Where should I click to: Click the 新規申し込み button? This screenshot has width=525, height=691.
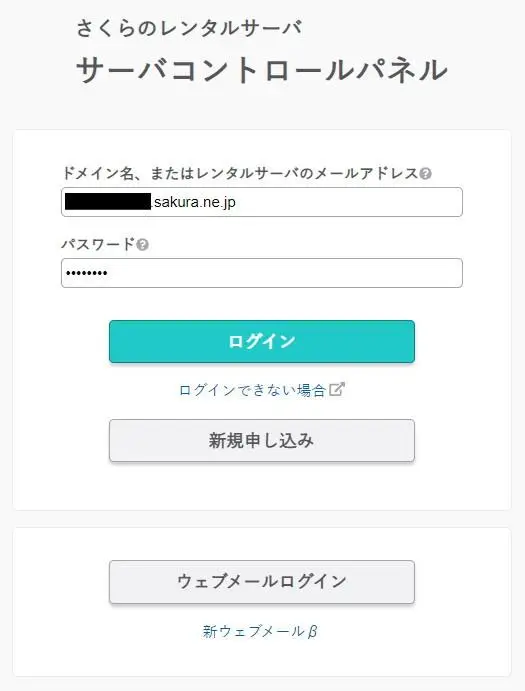[x=262, y=441]
